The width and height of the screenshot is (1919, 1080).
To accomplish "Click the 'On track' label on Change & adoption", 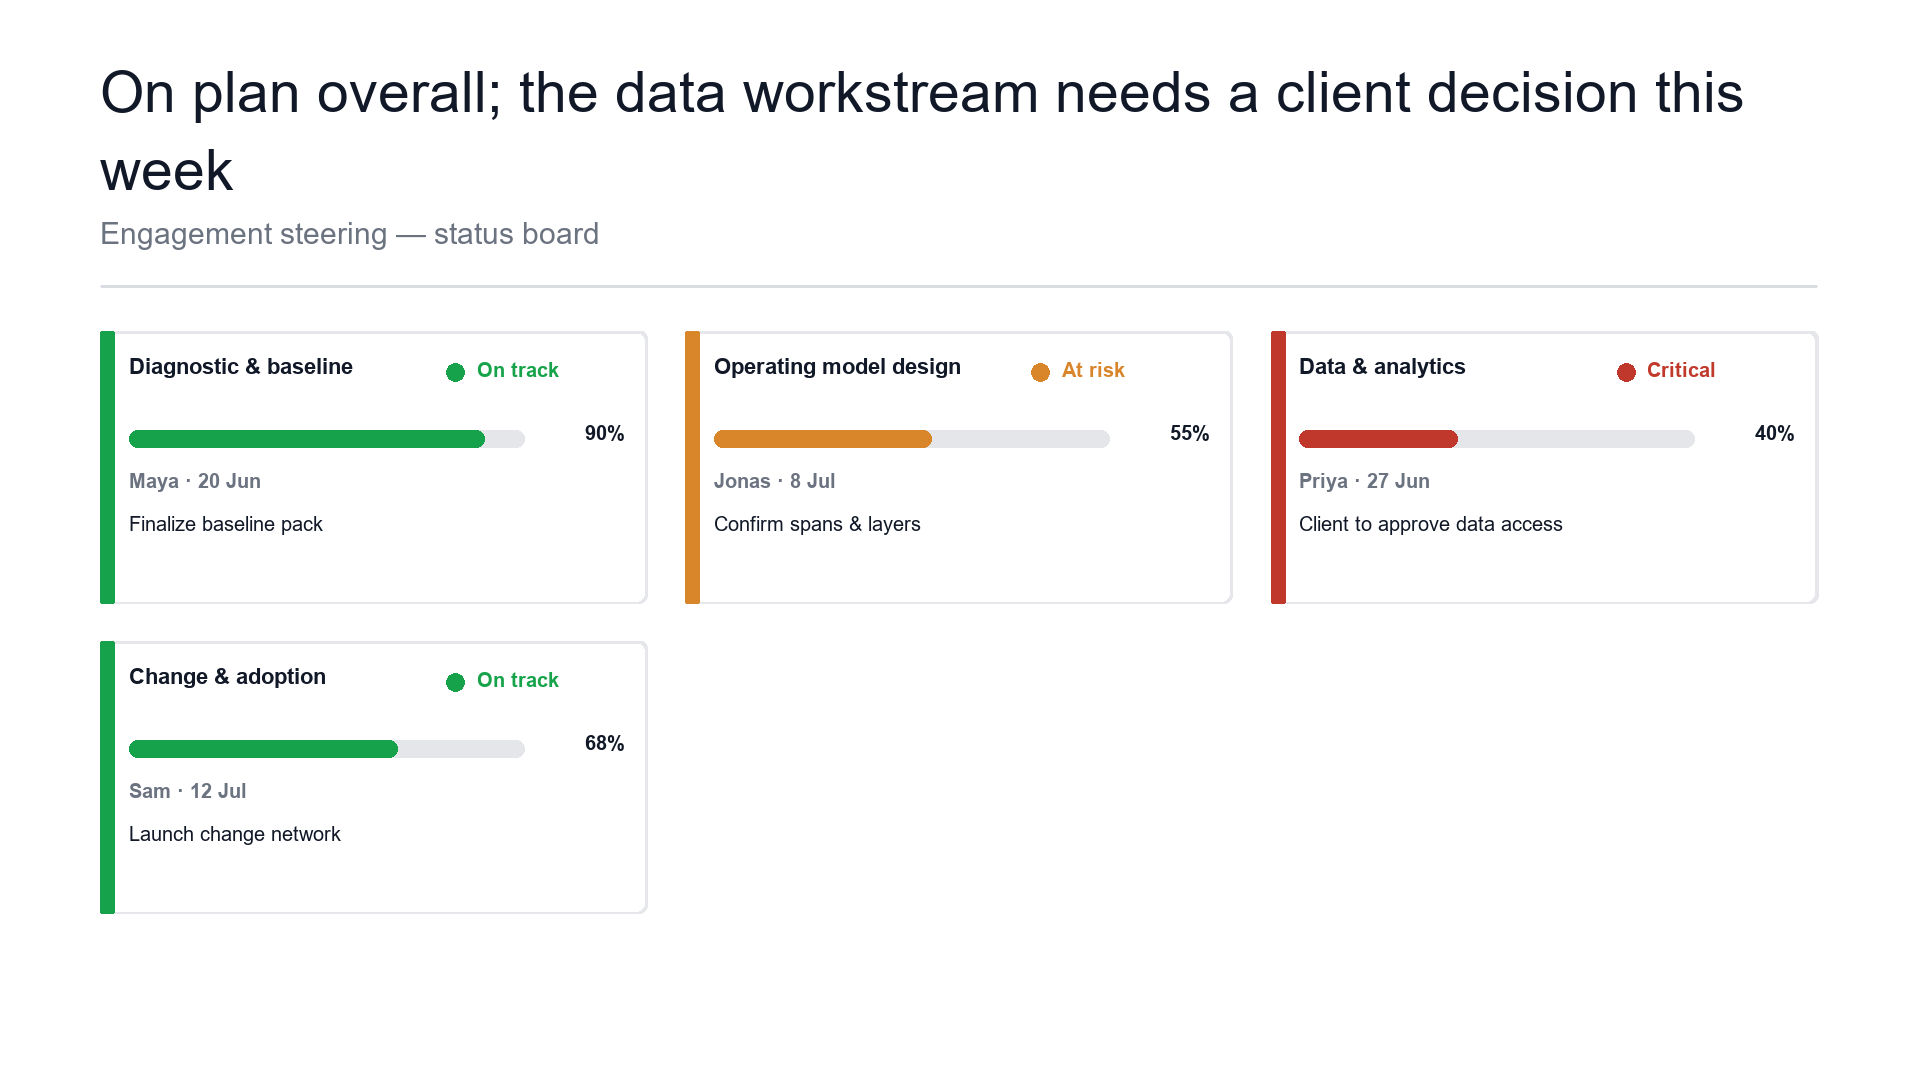I will click(518, 680).
